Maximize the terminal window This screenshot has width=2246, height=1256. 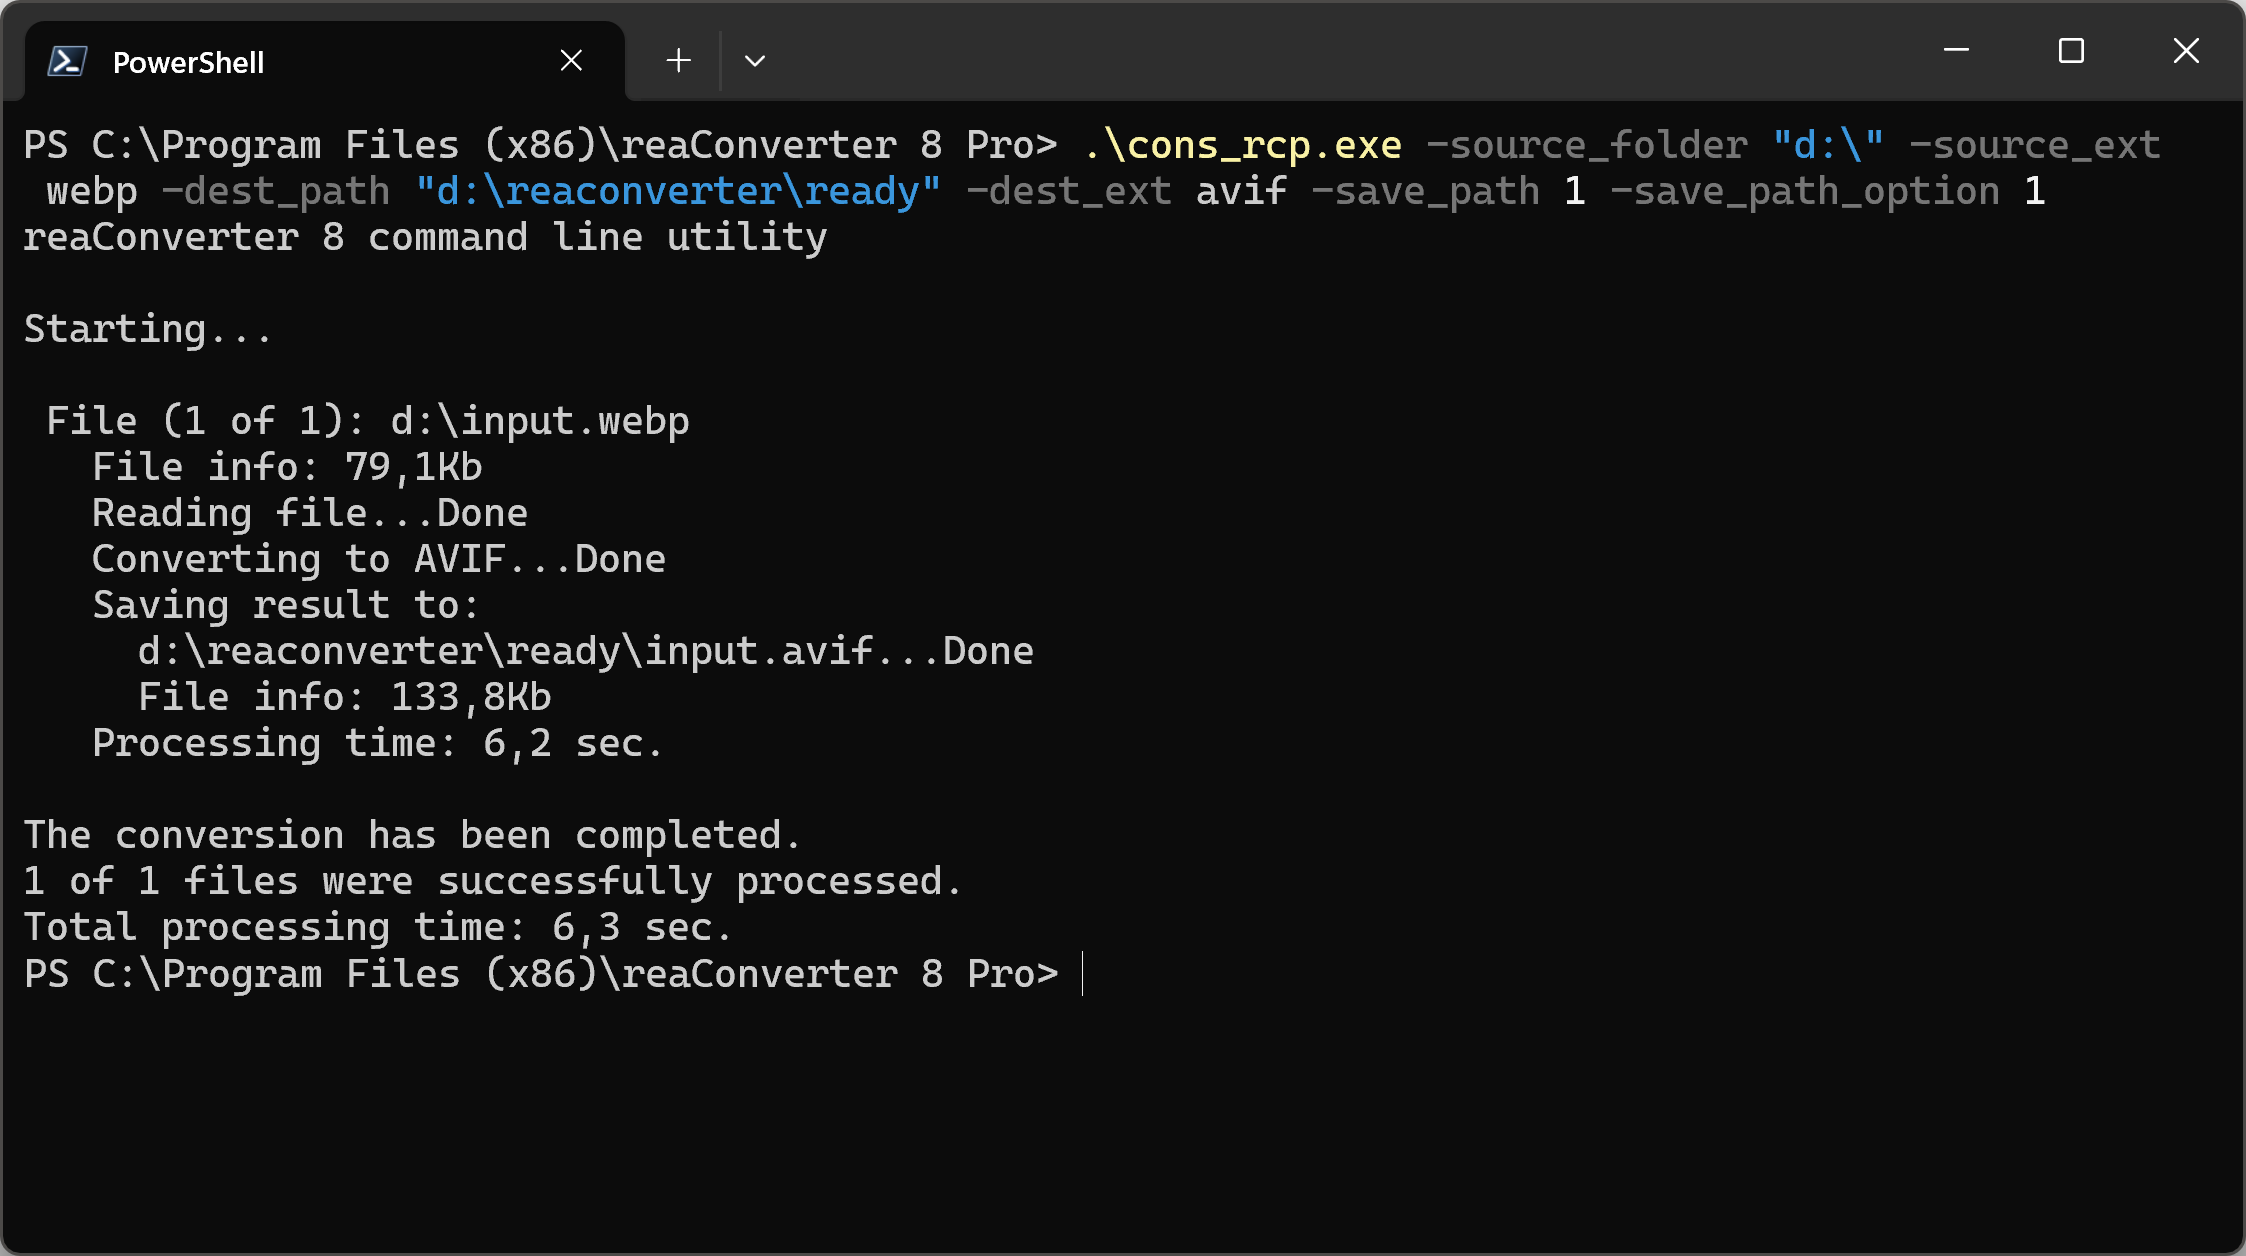tap(2071, 50)
